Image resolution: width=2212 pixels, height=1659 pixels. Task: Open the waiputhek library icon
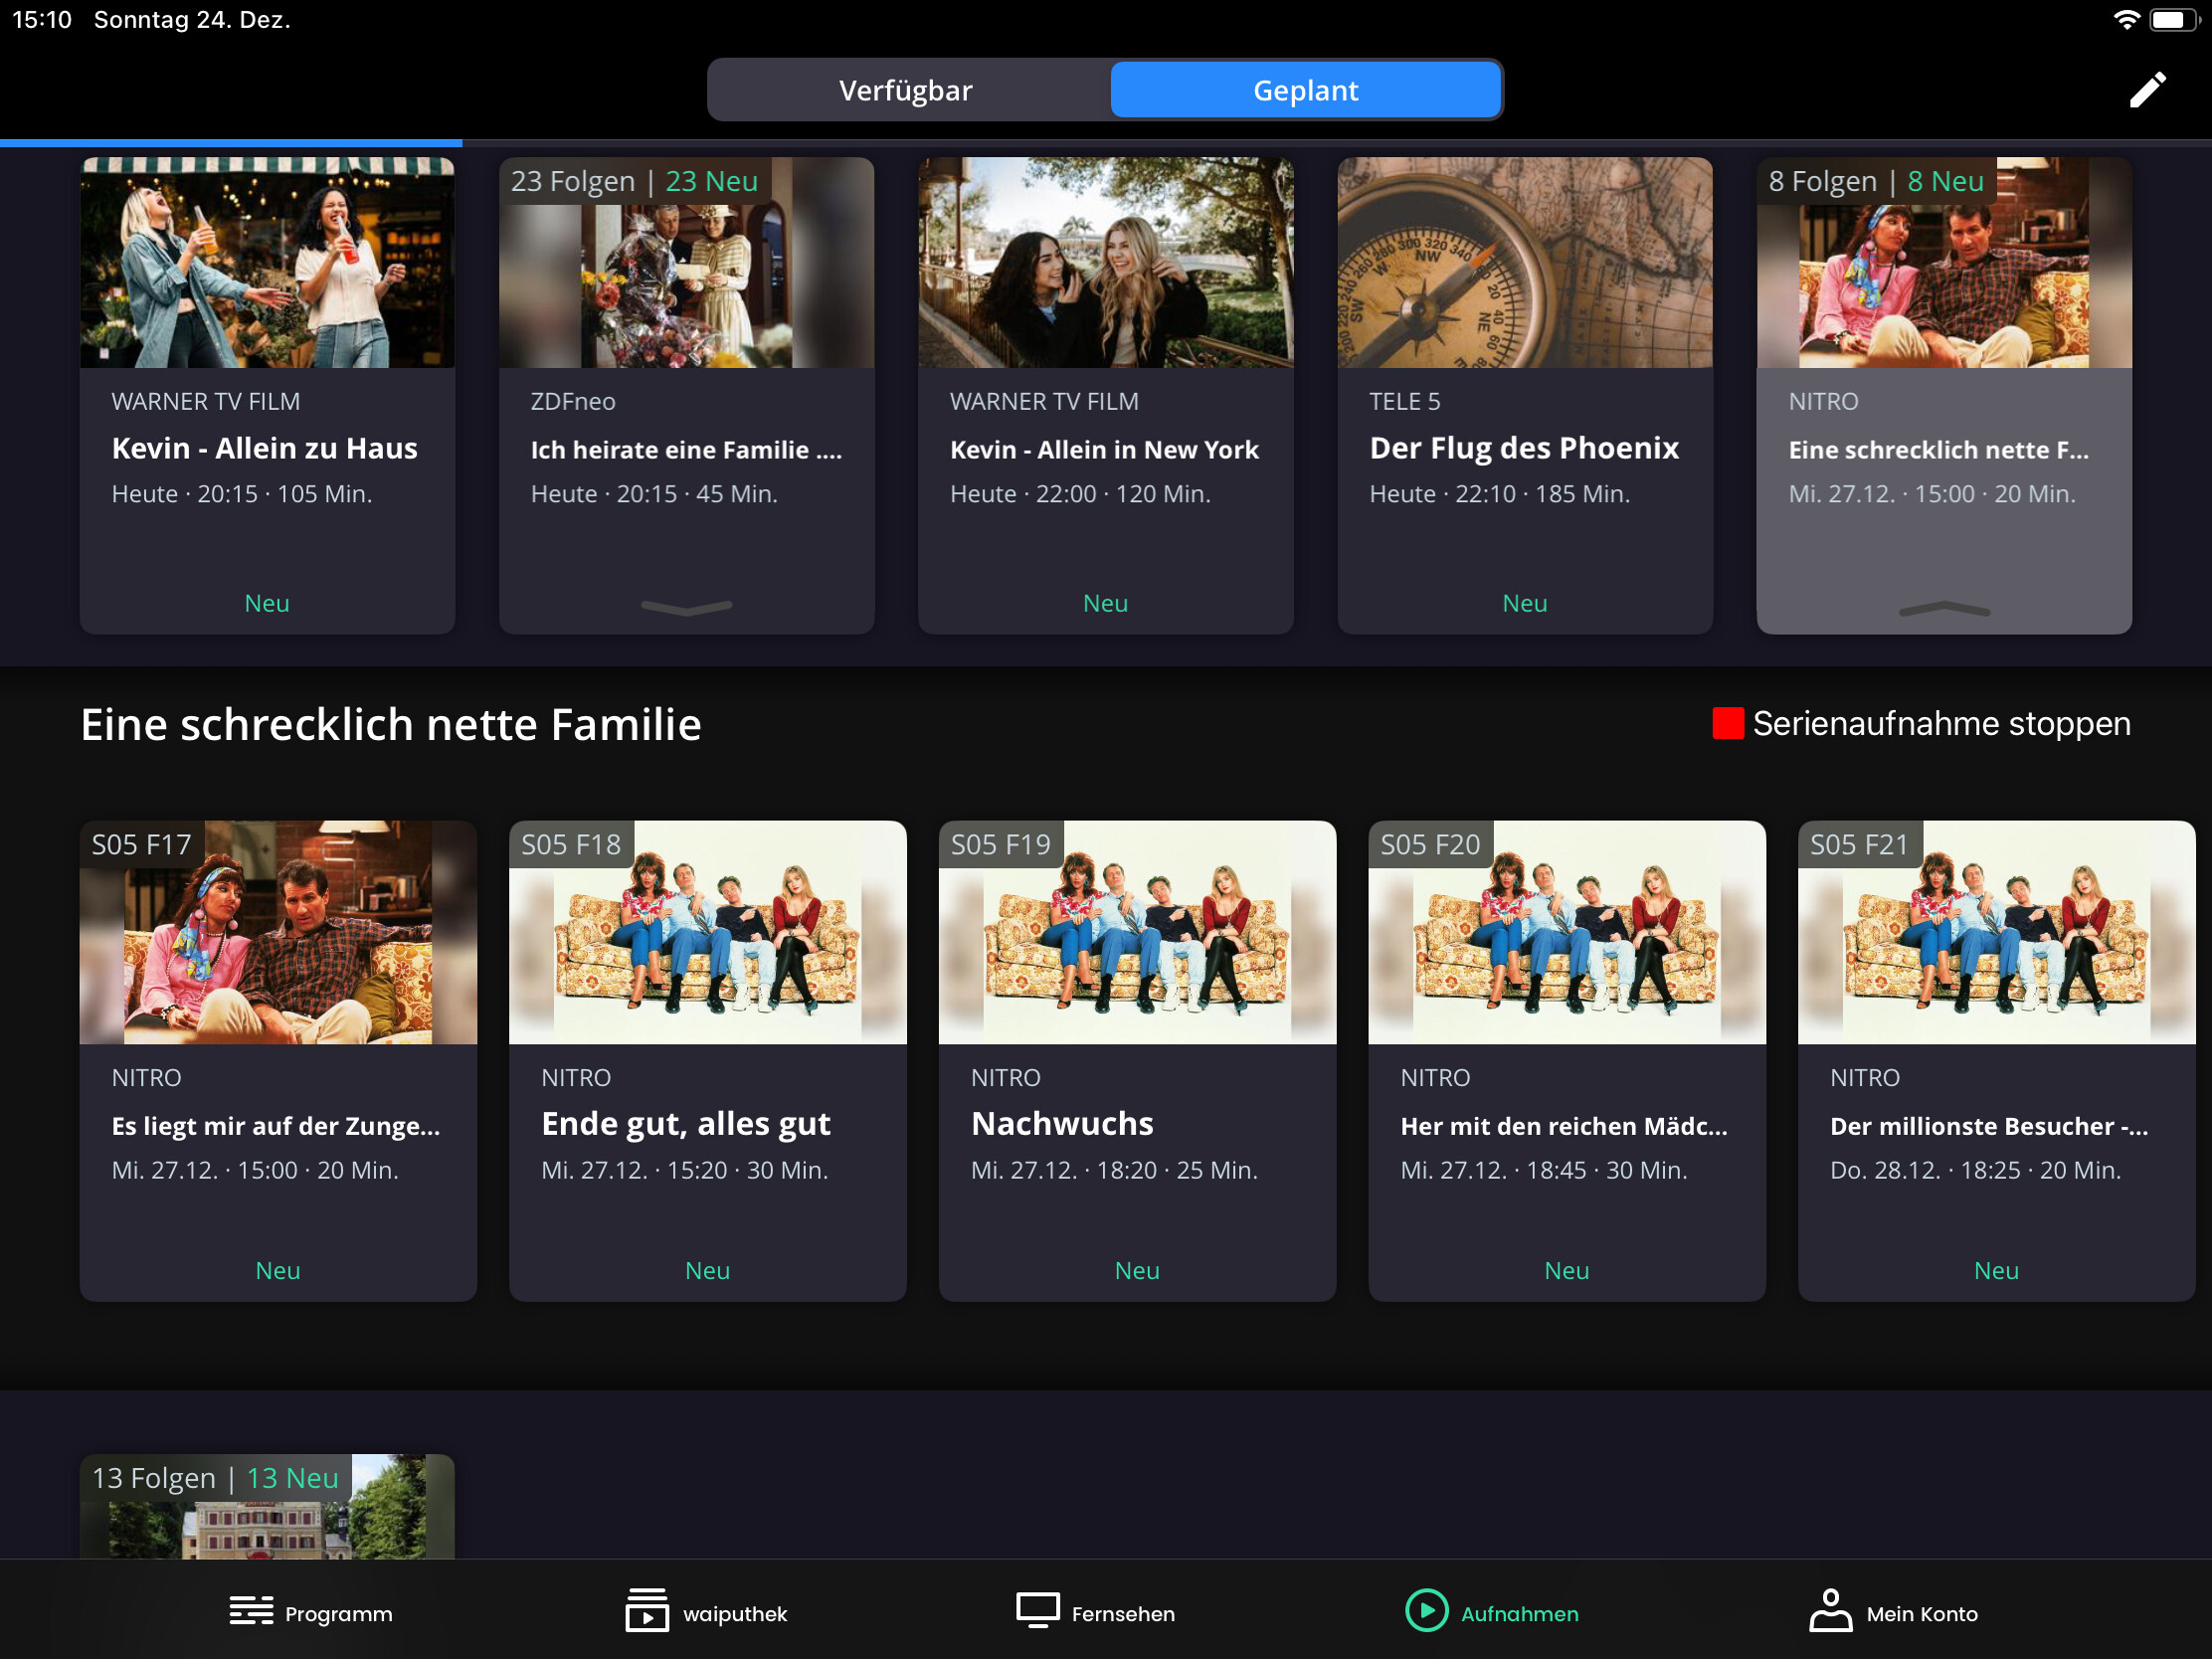(x=647, y=1610)
